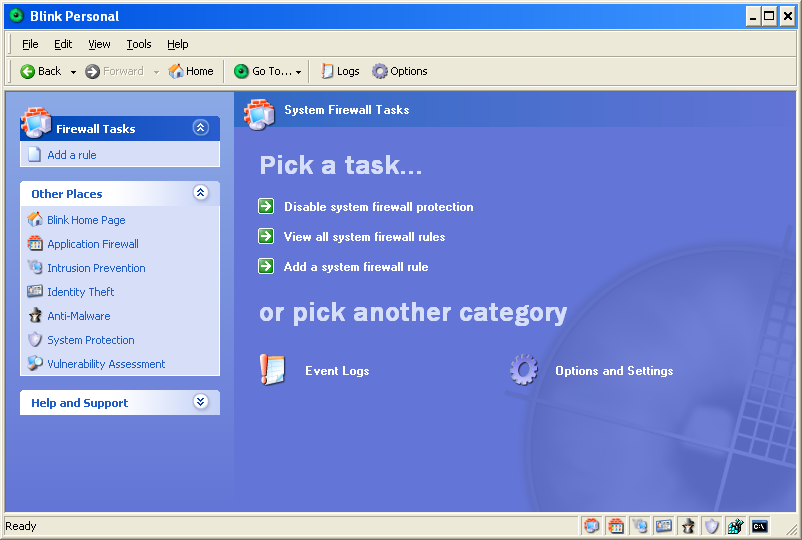Open the File menu
Viewport: 802px width, 540px height.
(30, 44)
